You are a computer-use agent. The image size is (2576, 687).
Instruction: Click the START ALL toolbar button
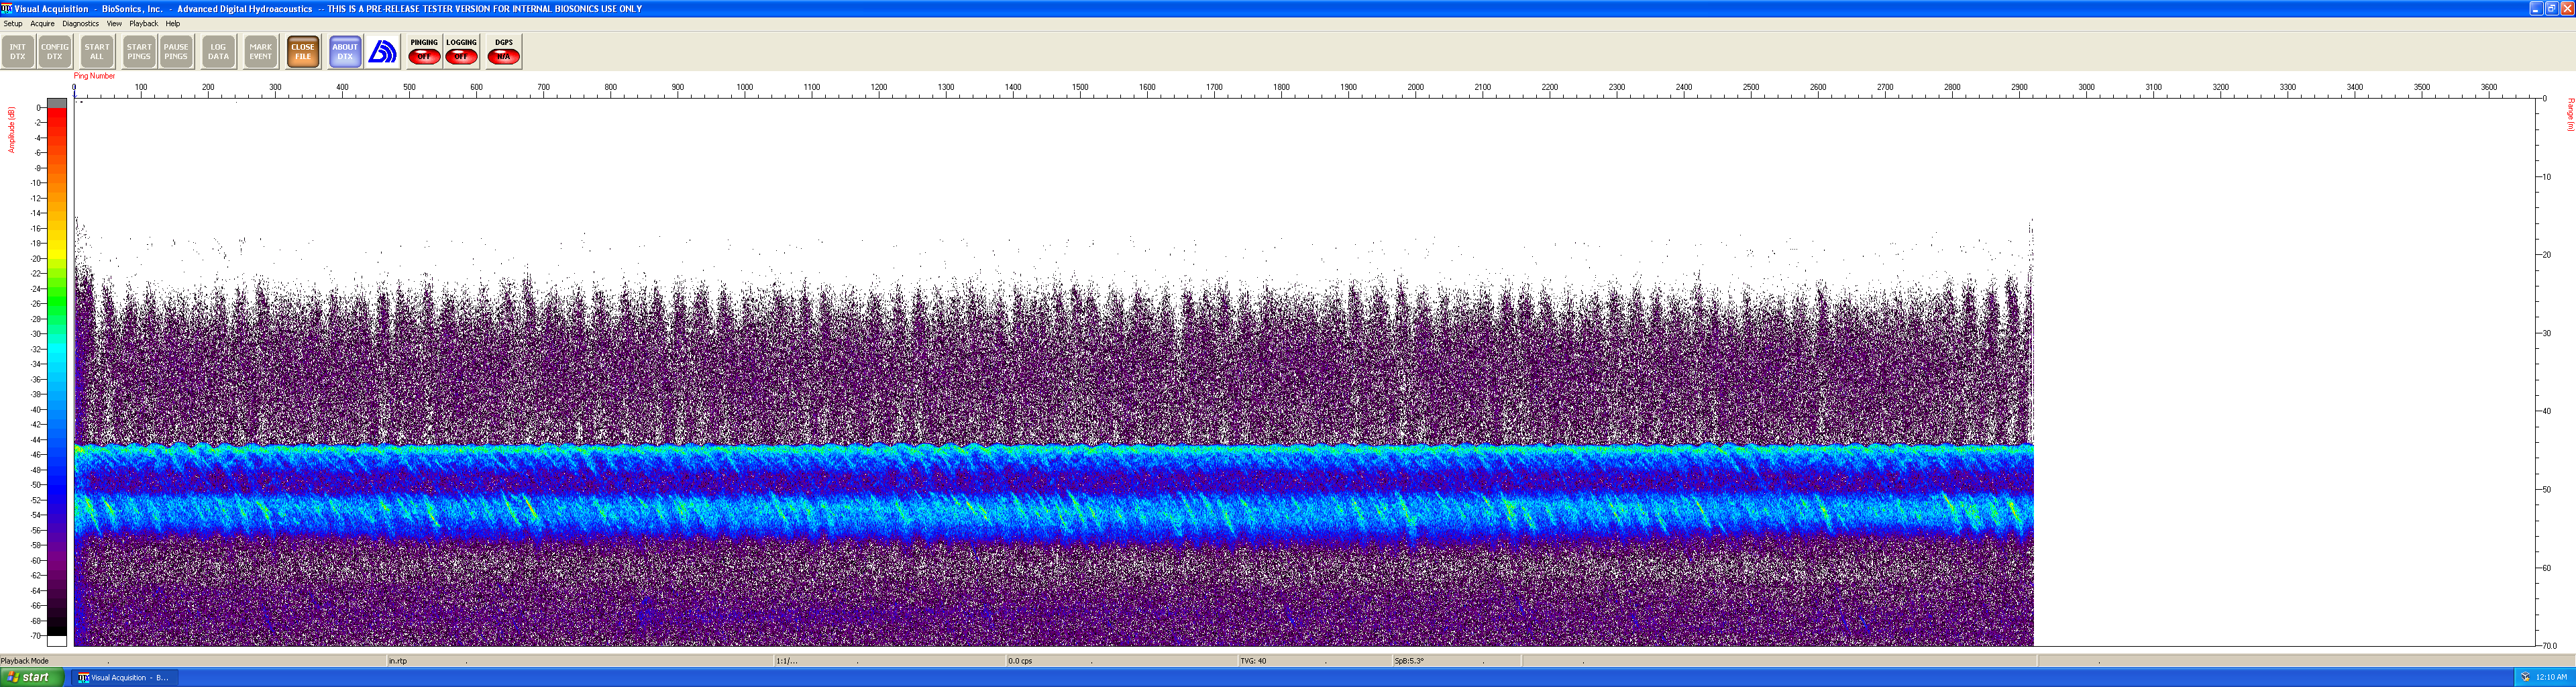tap(97, 52)
